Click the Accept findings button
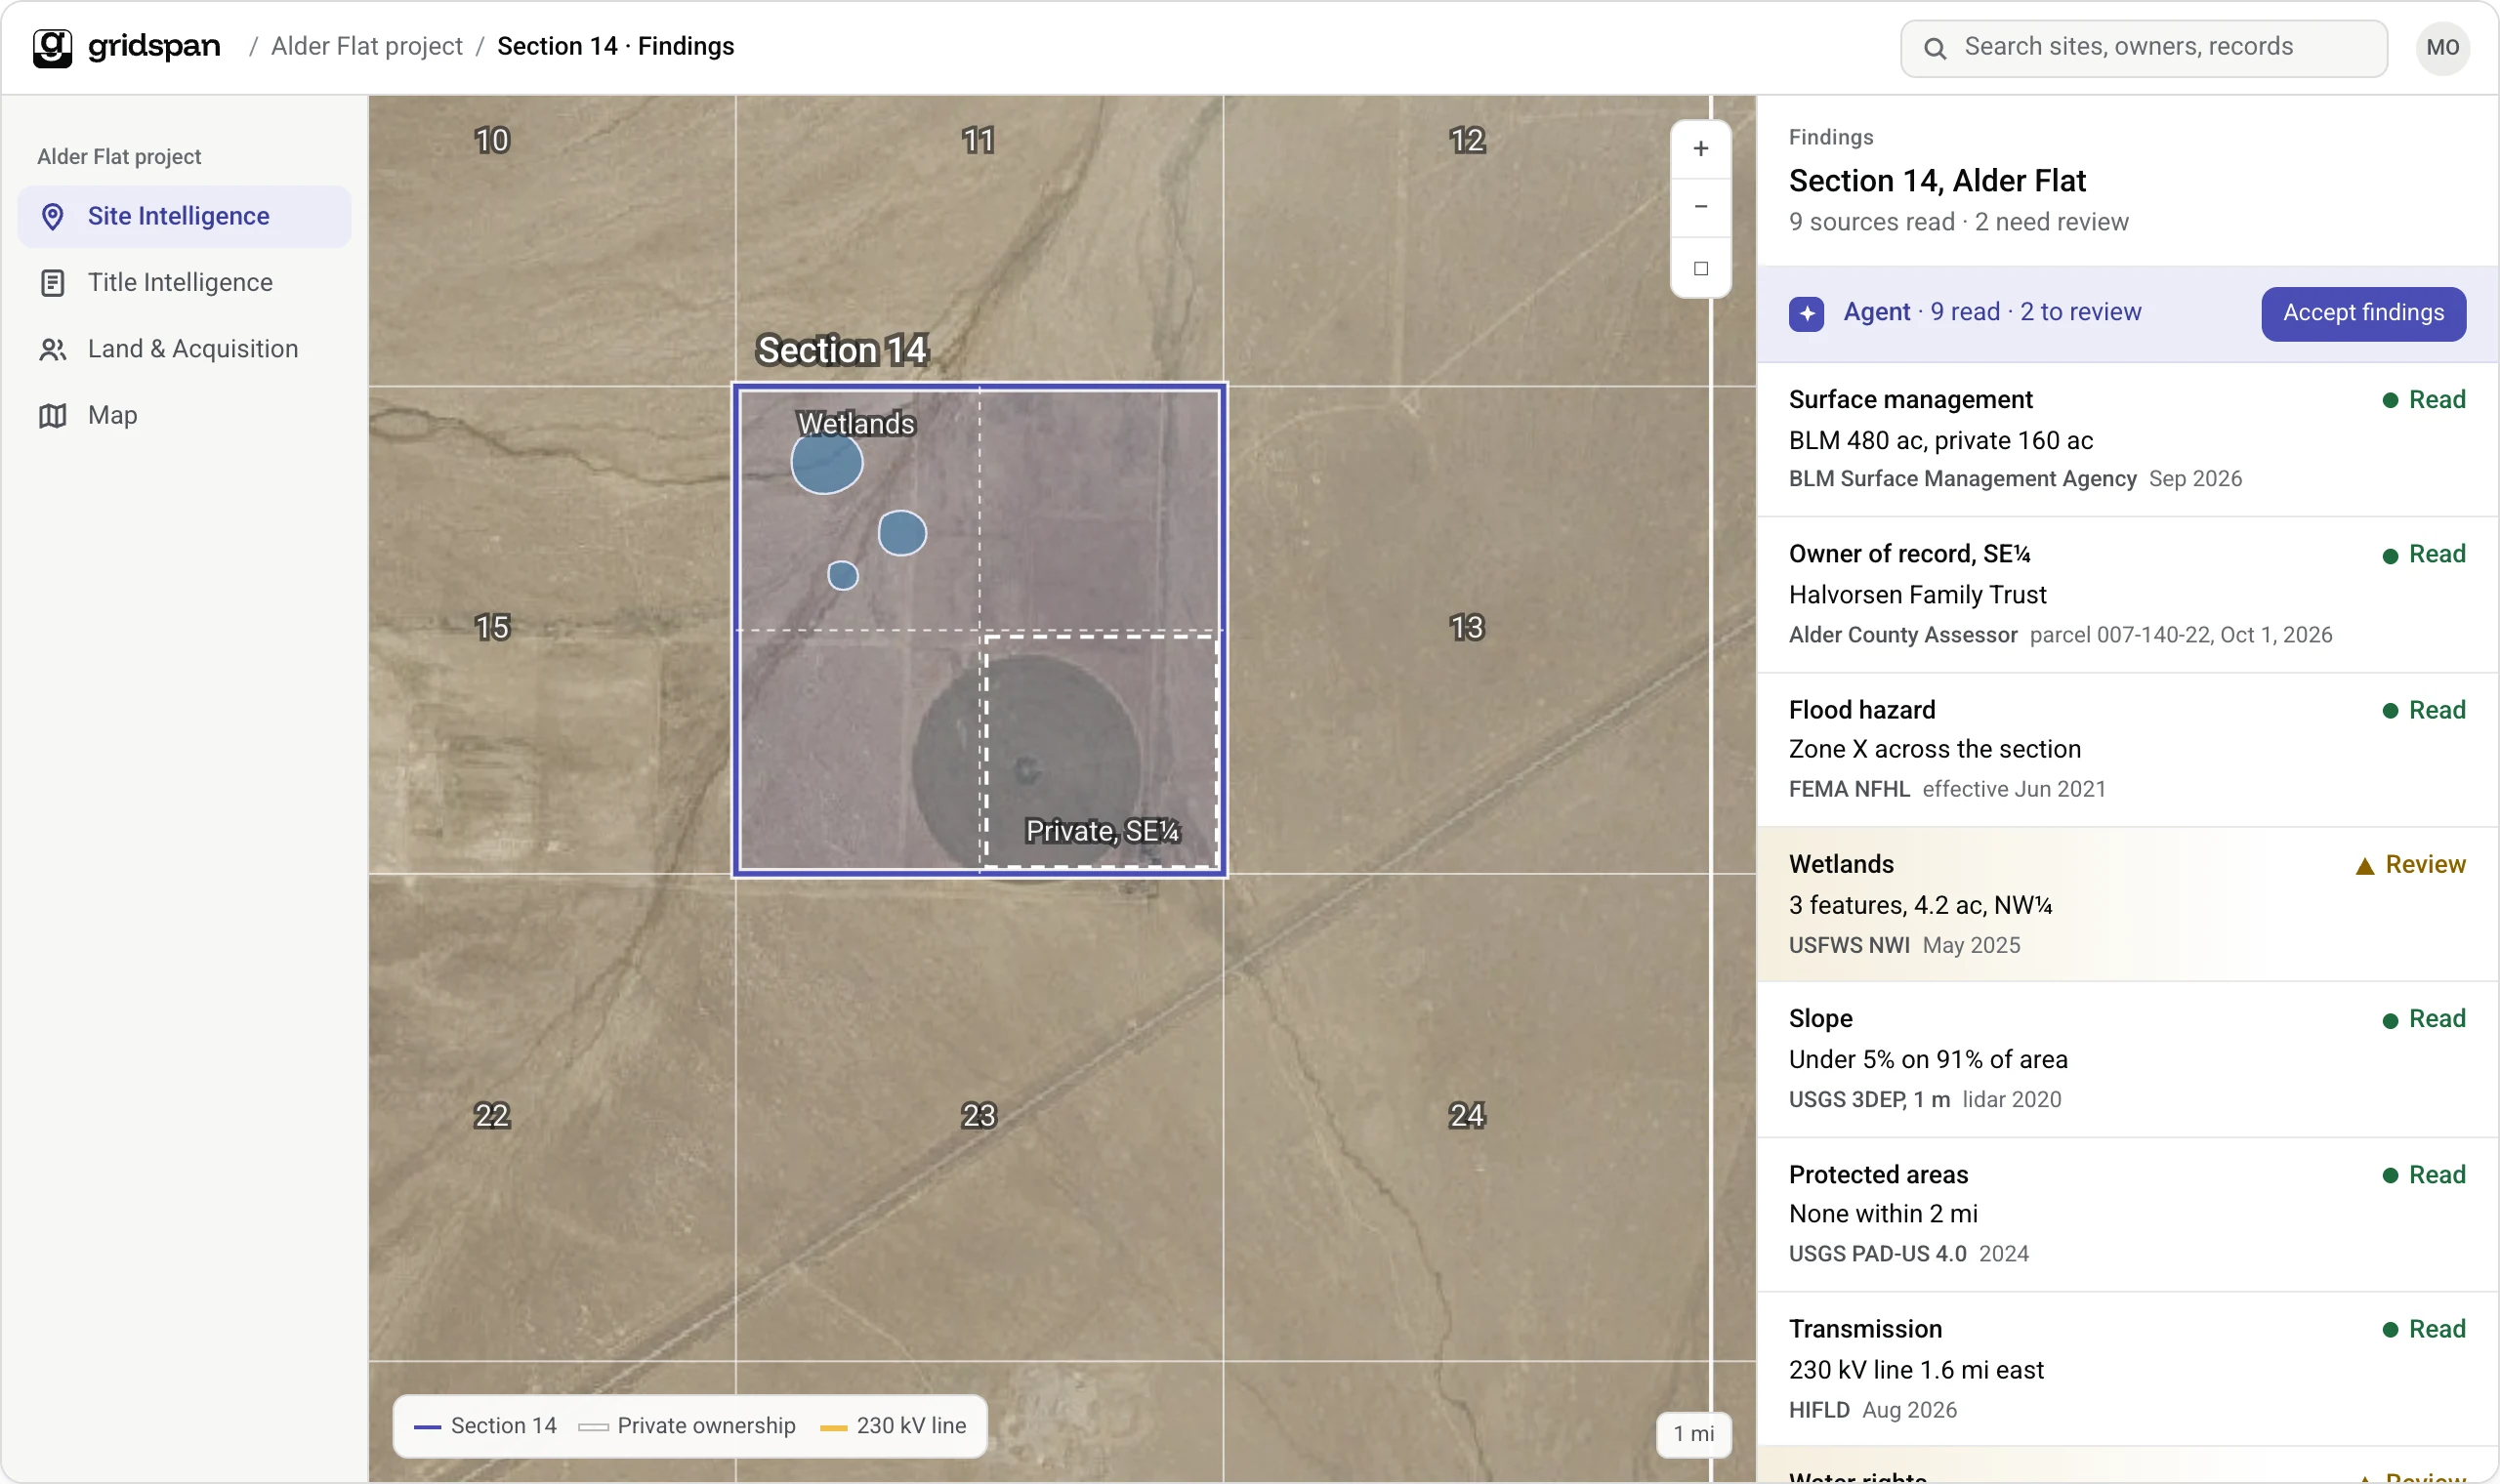2500x1484 pixels. pyautogui.click(x=2363, y=313)
